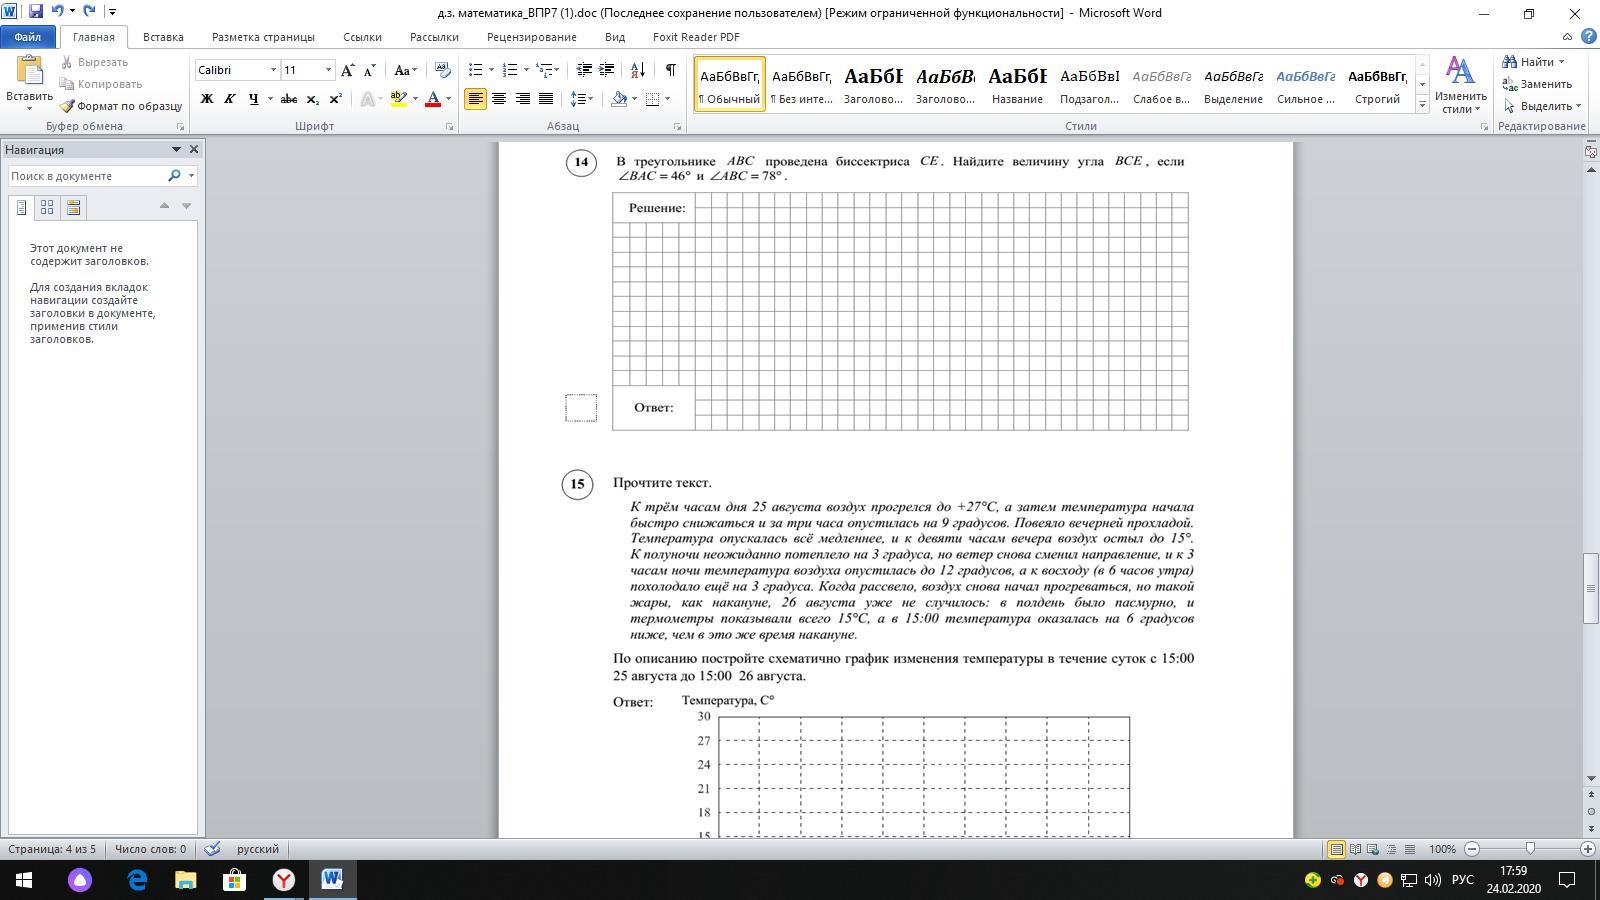1600x900 pixels.
Task: Switch to Web Layout view
Action: pyautogui.click(x=1373, y=849)
